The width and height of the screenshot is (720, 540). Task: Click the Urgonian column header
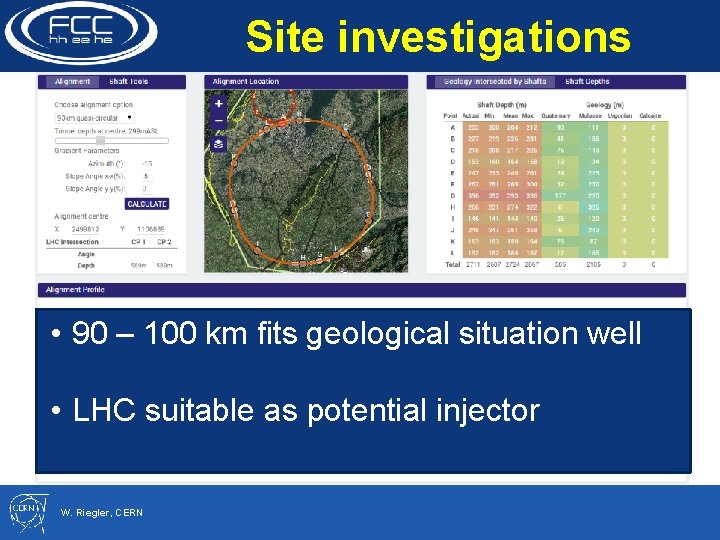(x=620, y=116)
